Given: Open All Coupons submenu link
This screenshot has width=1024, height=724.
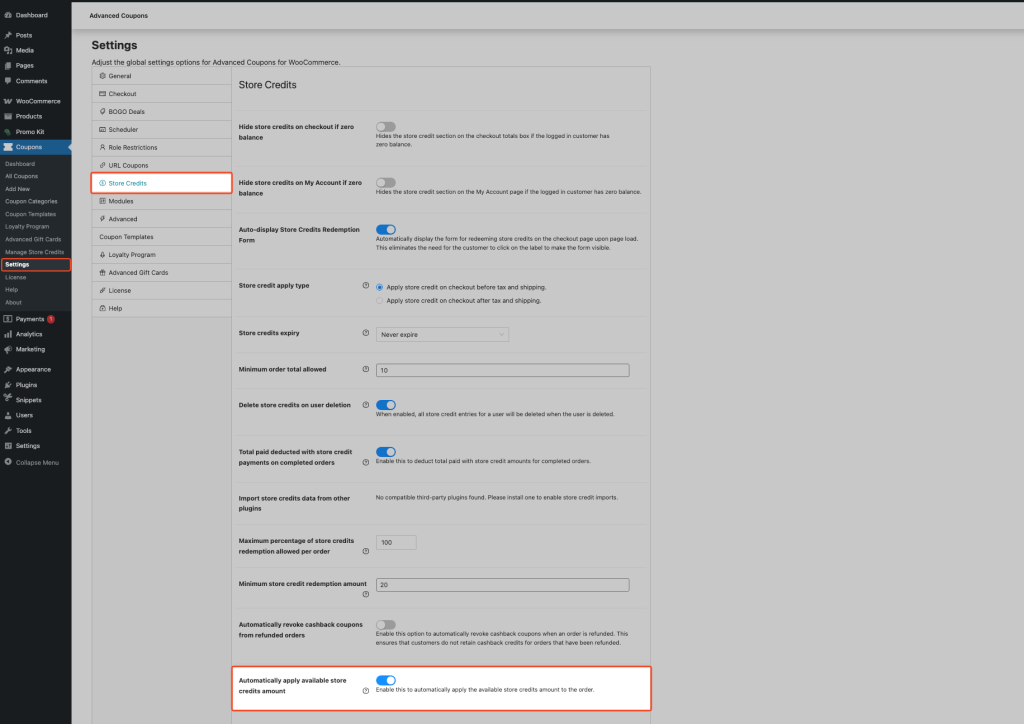Looking at the screenshot, I should coord(22,176).
